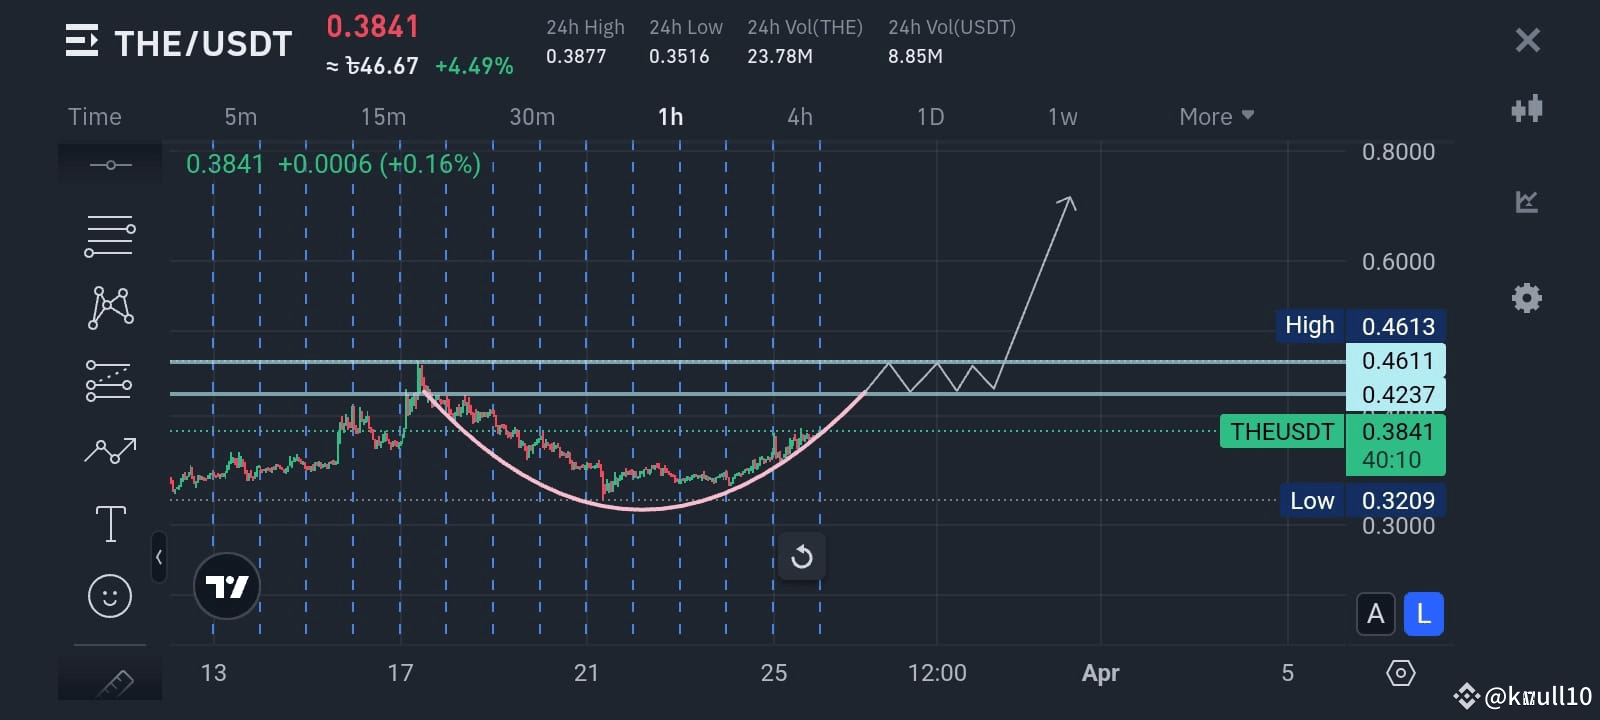1600x720 pixels.
Task: Open the emoji sticker tool
Action: (110, 596)
